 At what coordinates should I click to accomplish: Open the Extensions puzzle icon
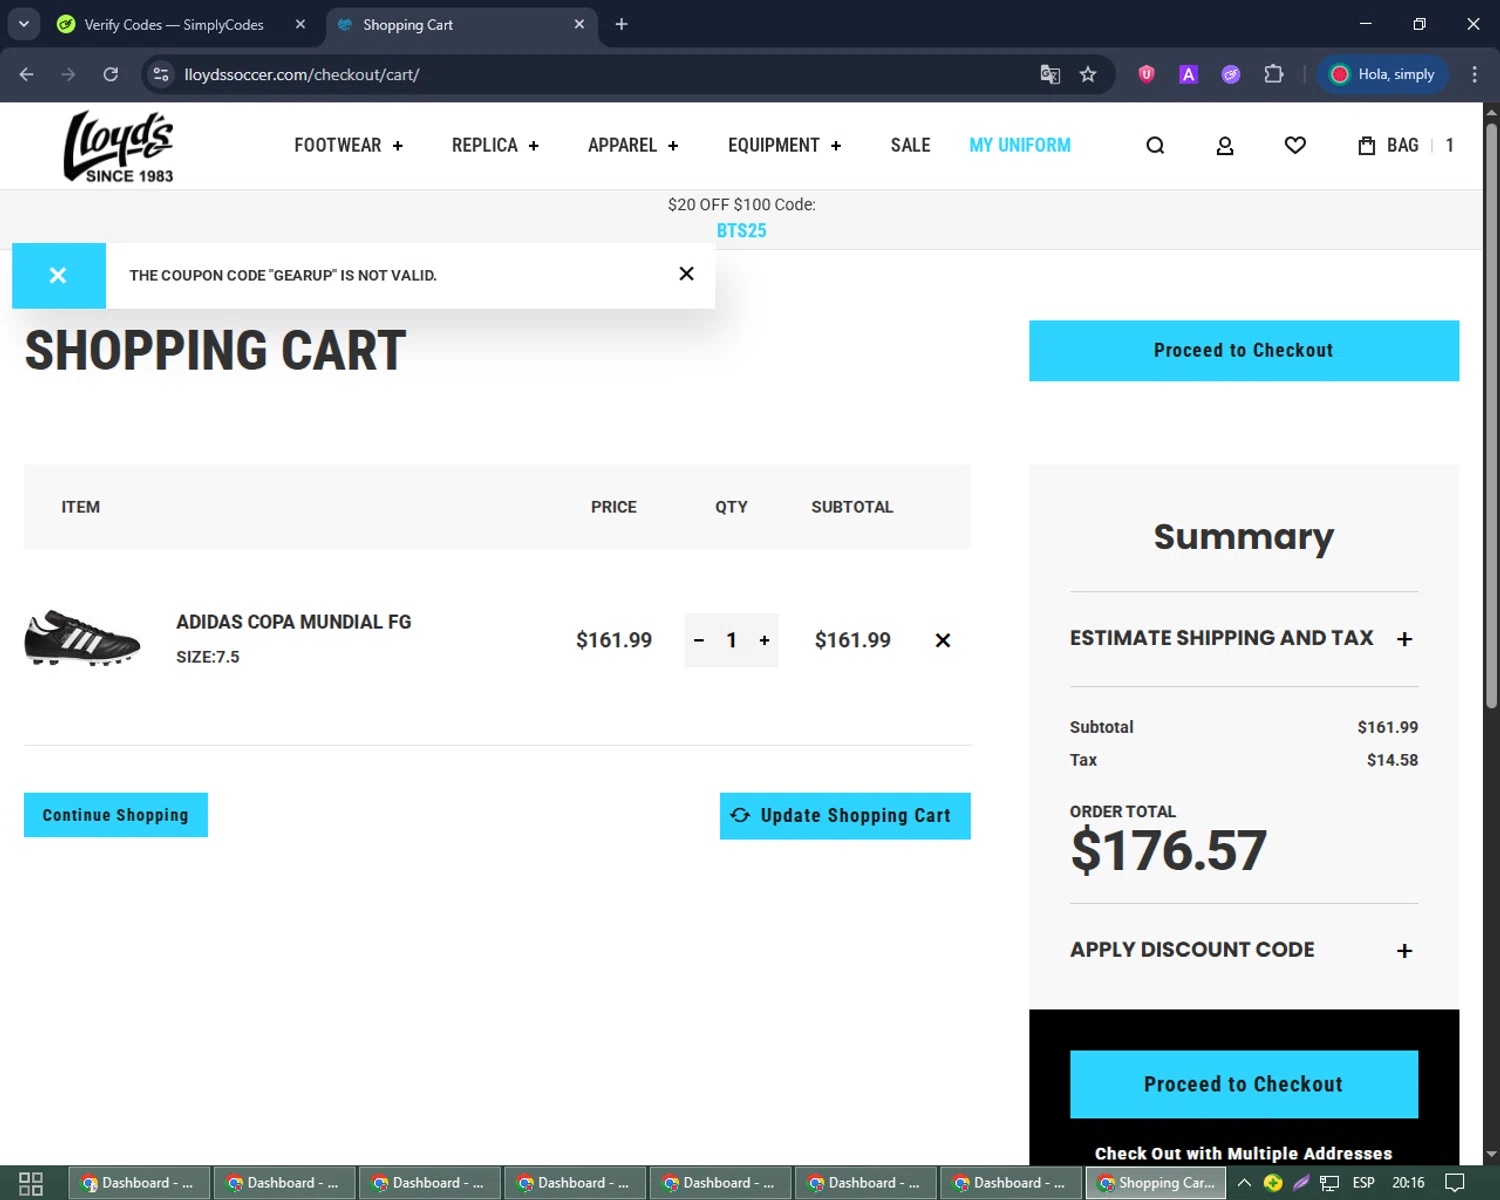pyautogui.click(x=1273, y=74)
